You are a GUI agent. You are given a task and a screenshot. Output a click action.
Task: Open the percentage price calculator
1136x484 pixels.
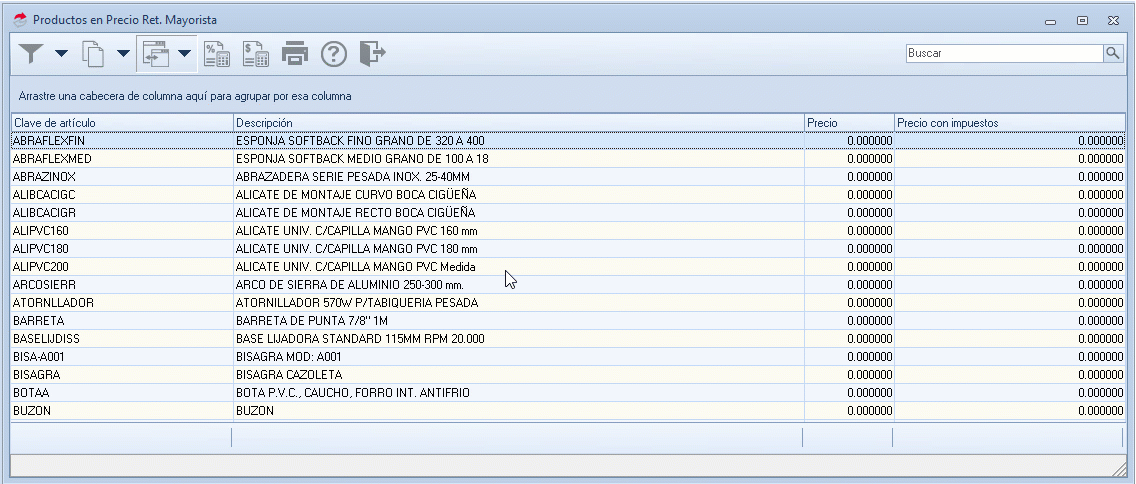[x=217, y=54]
